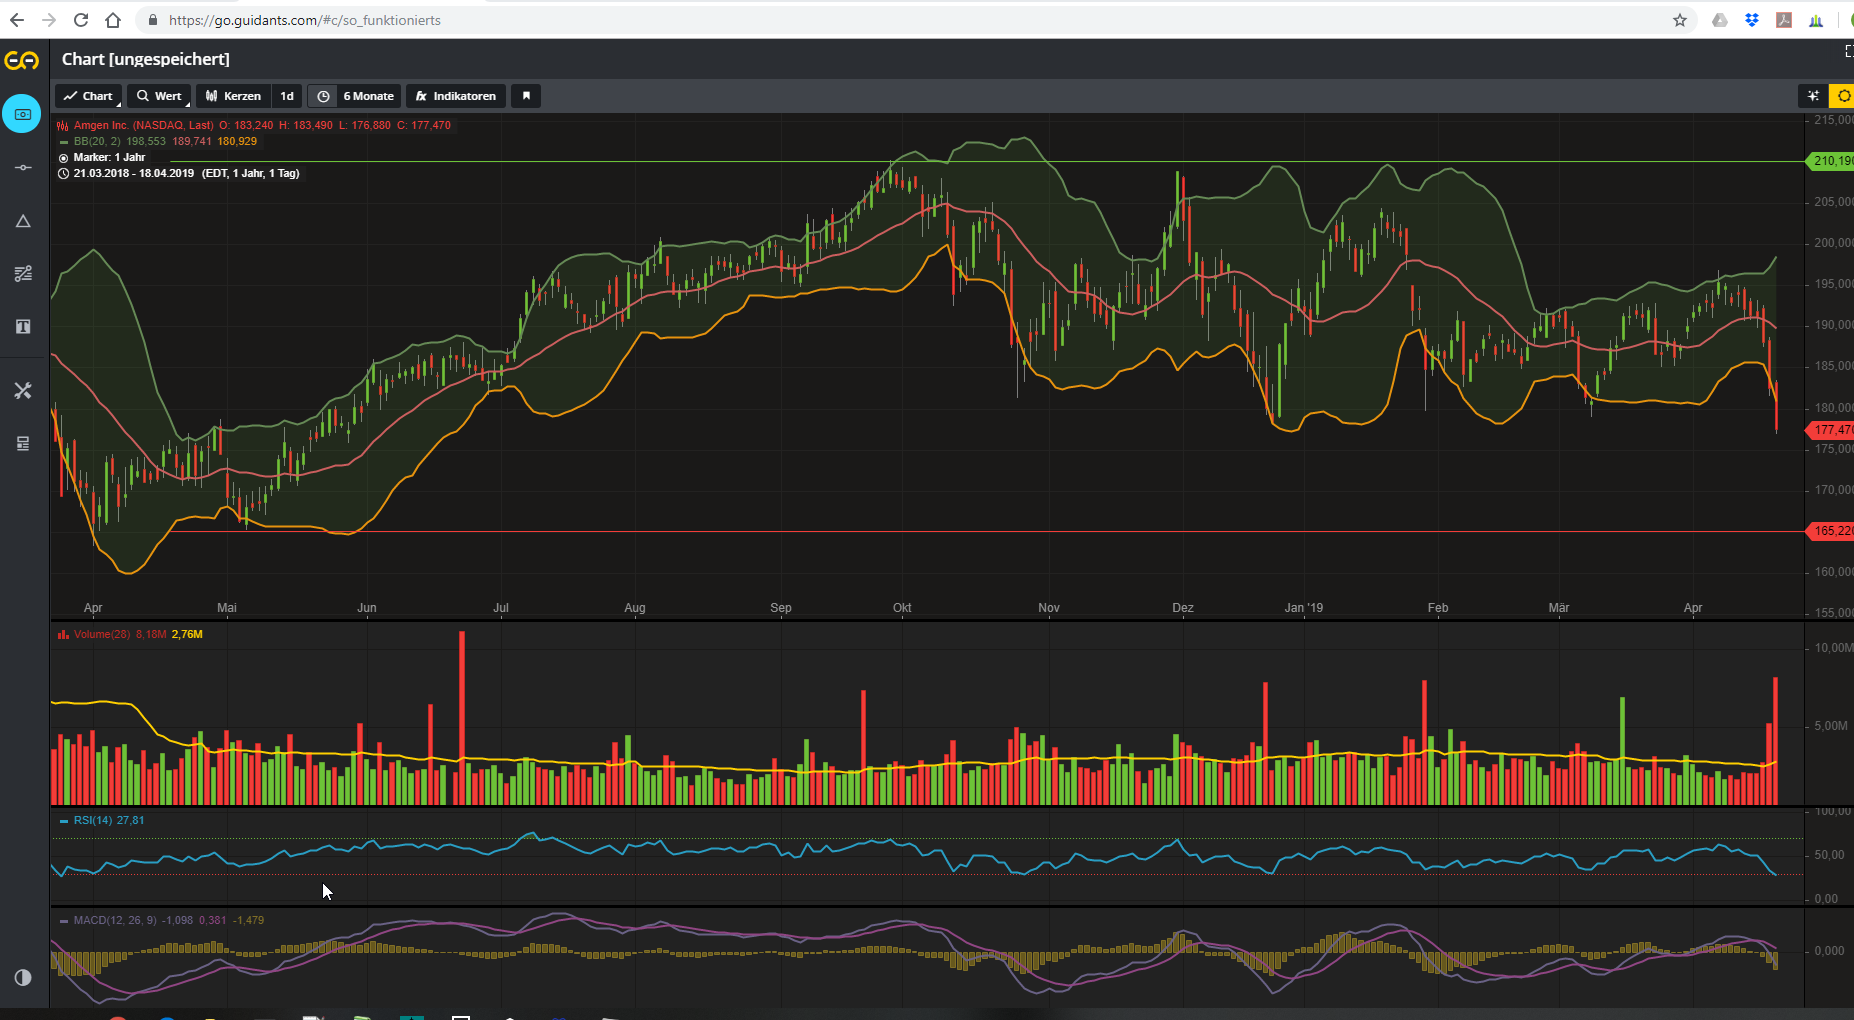Select the blue money icon in sidebar
Image resolution: width=1854 pixels, height=1020 pixels.
click(x=22, y=114)
